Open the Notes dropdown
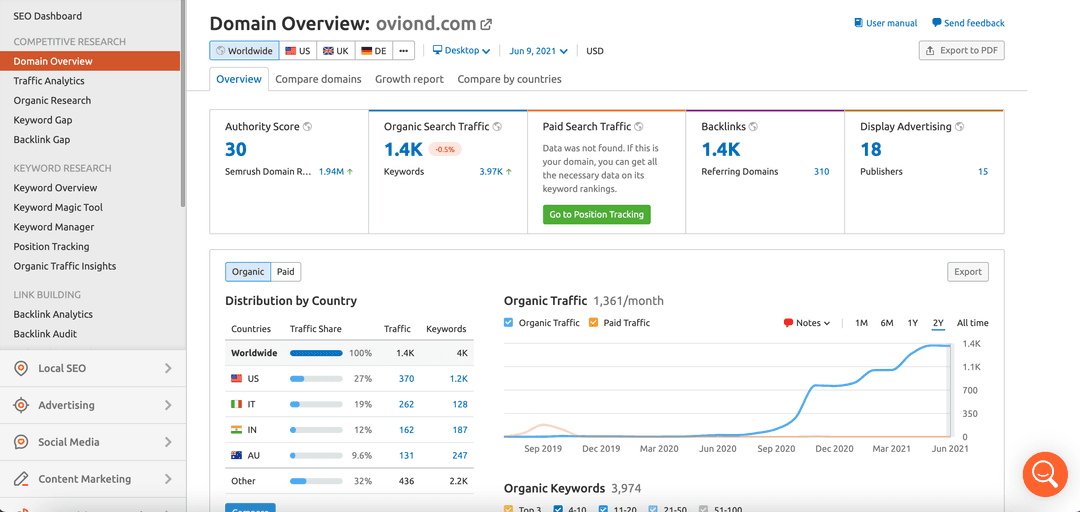The height and width of the screenshot is (512, 1080). coord(807,323)
